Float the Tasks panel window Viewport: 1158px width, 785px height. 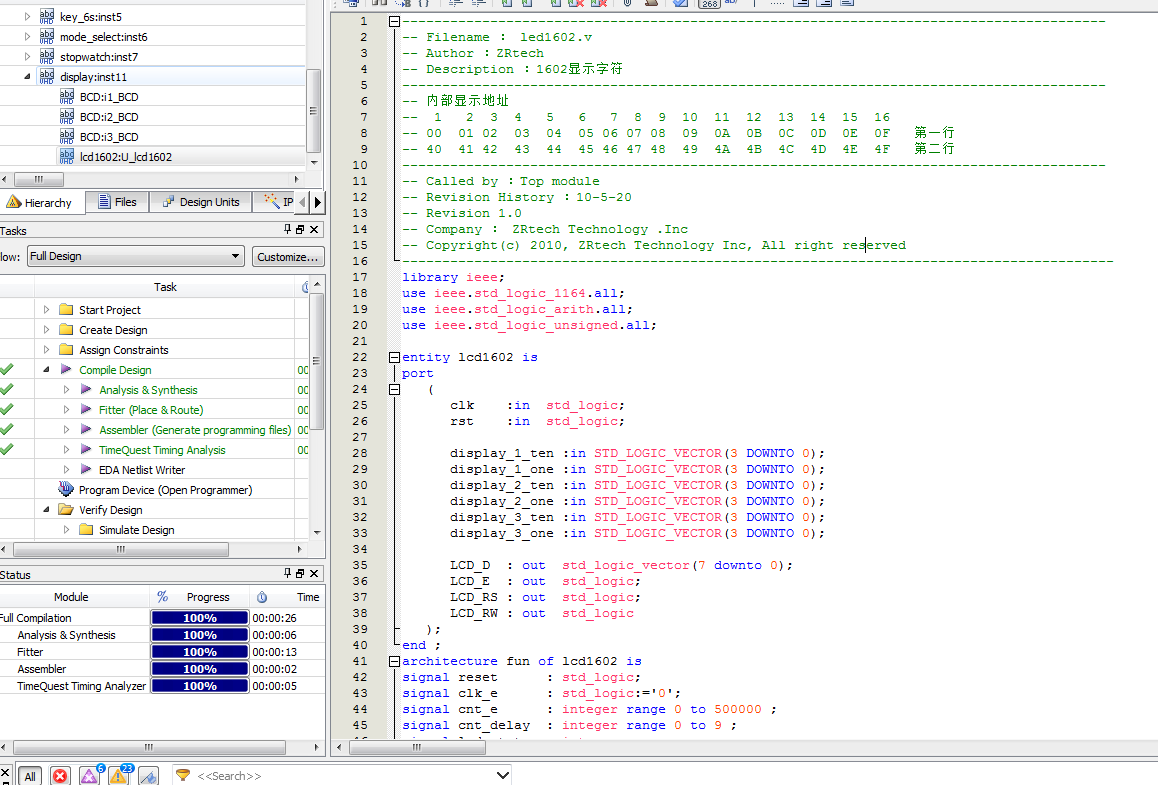300,230
